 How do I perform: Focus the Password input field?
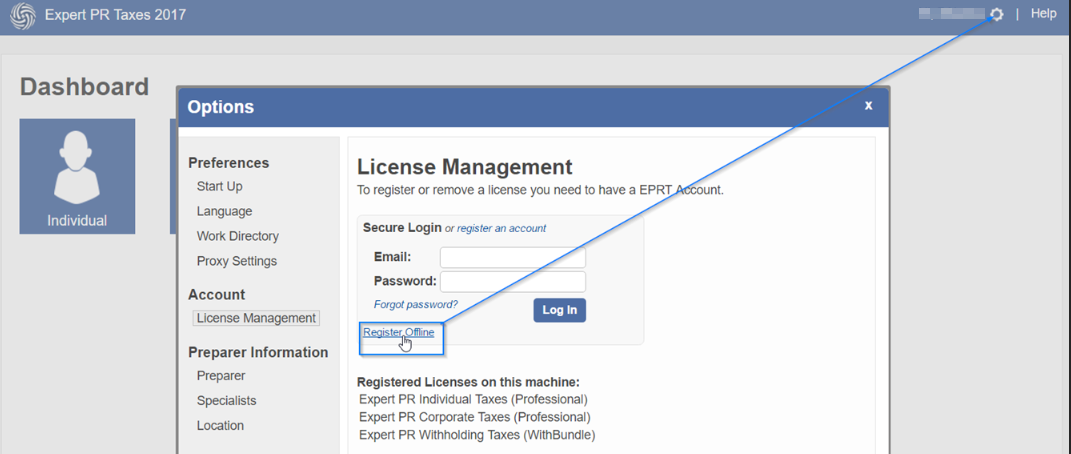point(513,281)
